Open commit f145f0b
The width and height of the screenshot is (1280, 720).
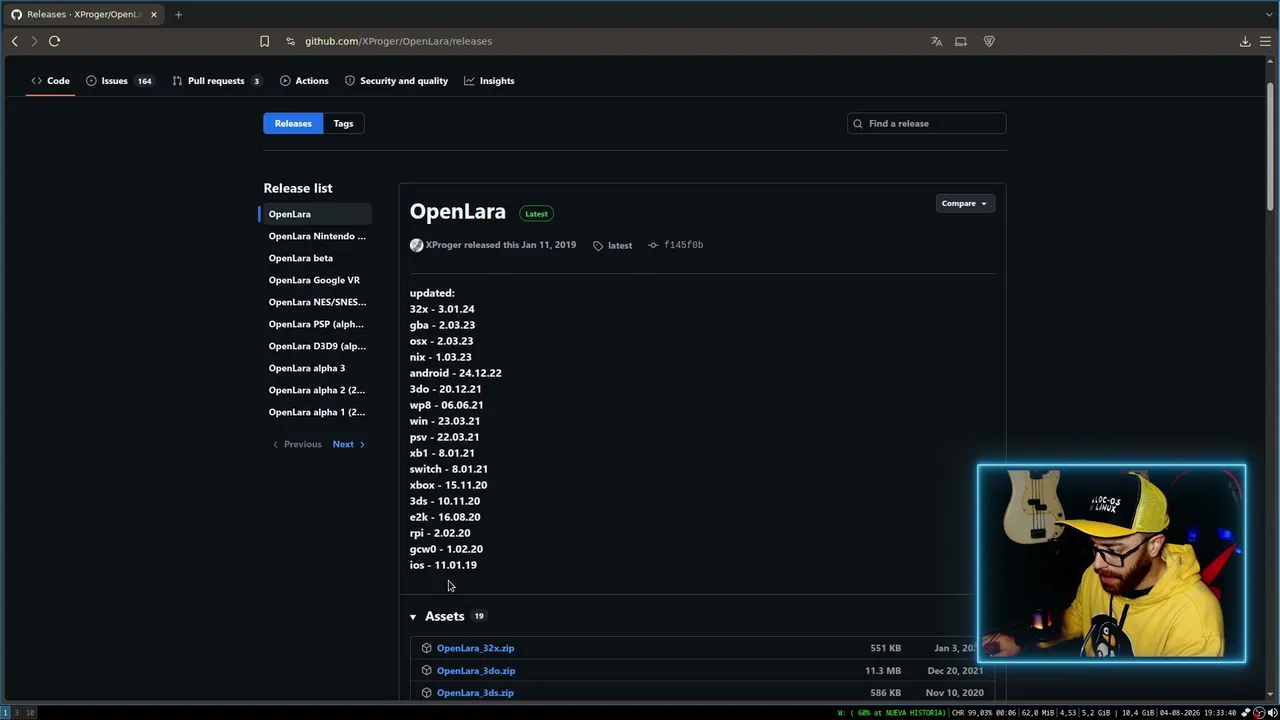[683, 245]
